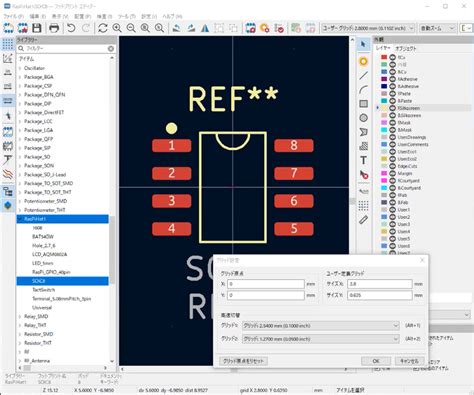Image resolution: width=474 pixels, height=395 pixels.
Task: Hide the F.Courtyard layer
Action: point(393,181)
